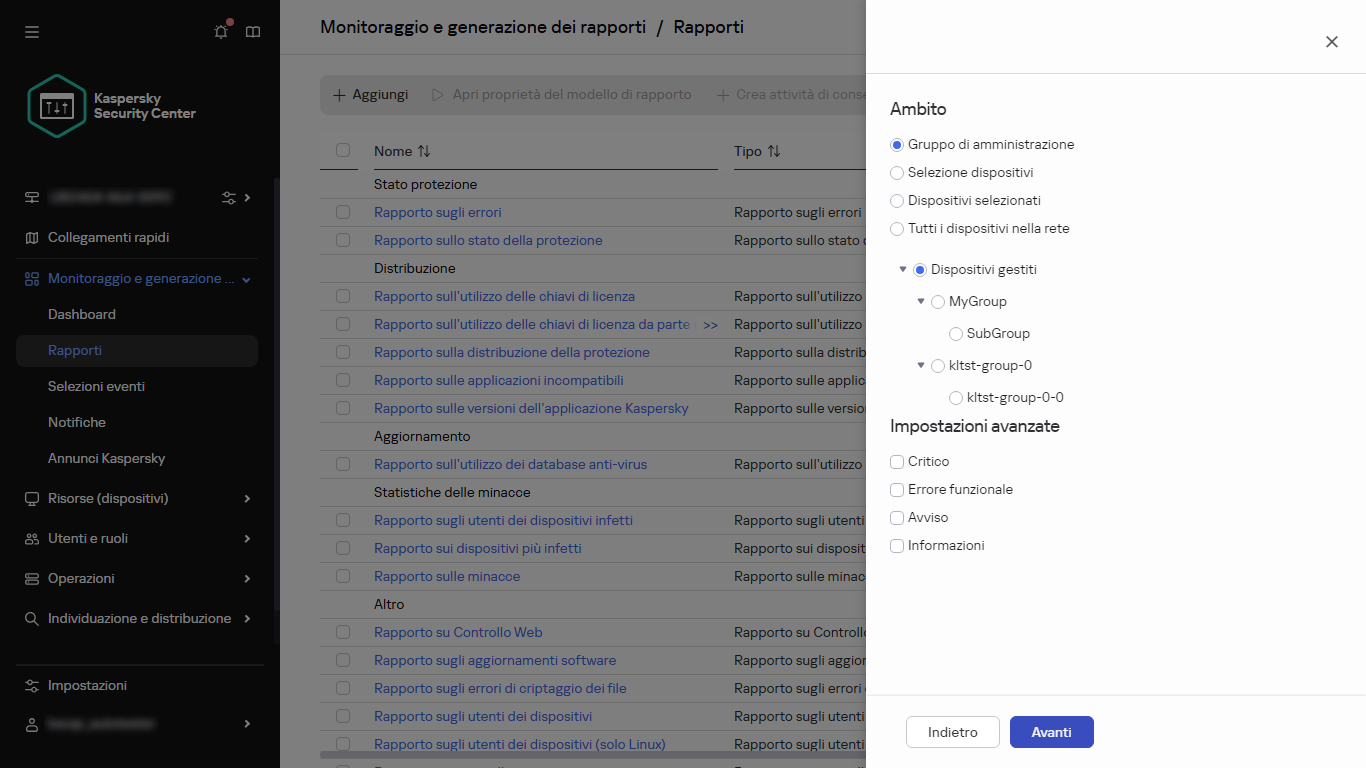This screenshot has height=768, width=1366.
Task: Click the Avanti button
Action: point(1051,731)
